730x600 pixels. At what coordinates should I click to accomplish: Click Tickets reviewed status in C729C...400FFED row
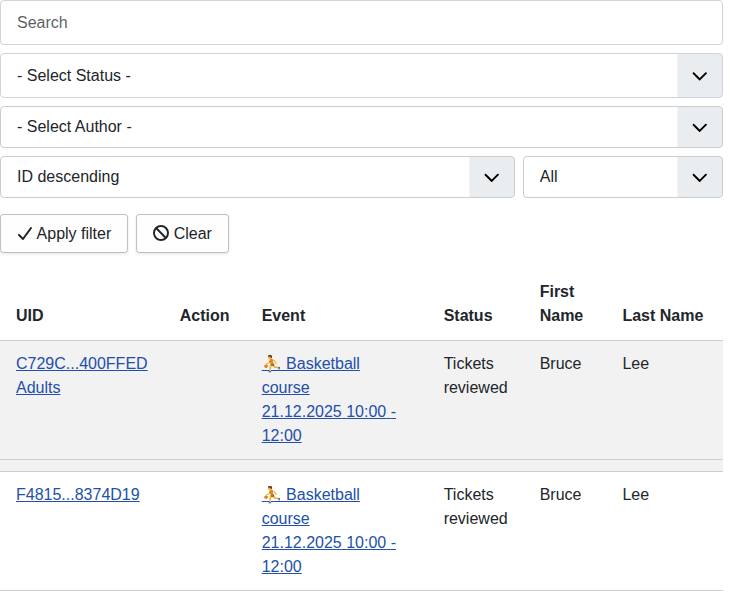coord(475,375)
